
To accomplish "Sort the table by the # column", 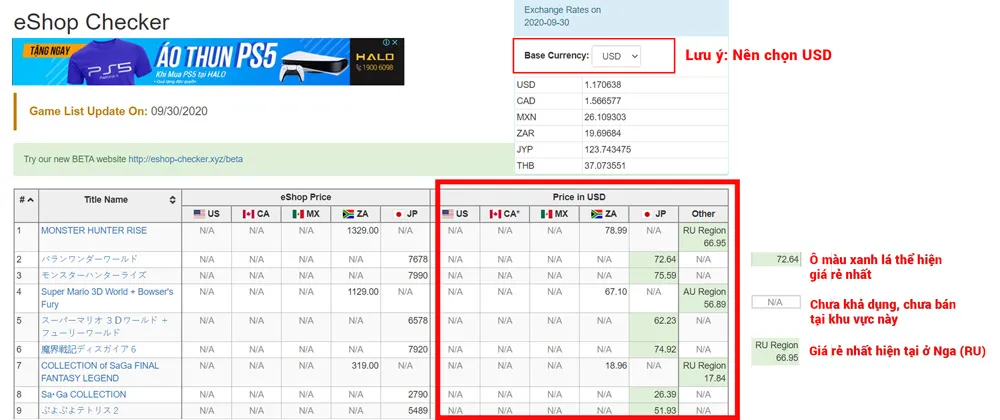I will 26,200.
